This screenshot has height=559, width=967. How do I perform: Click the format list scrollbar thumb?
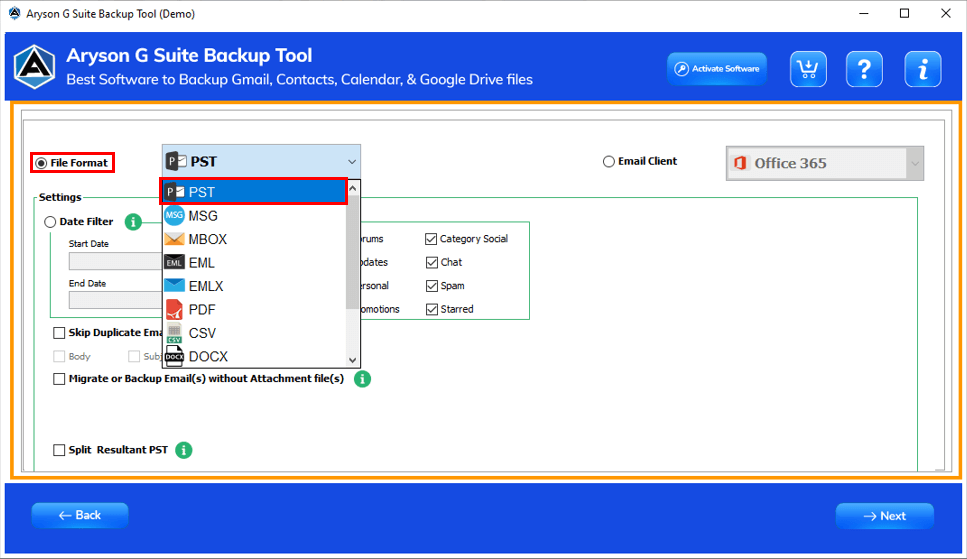(x=353, y=252)
